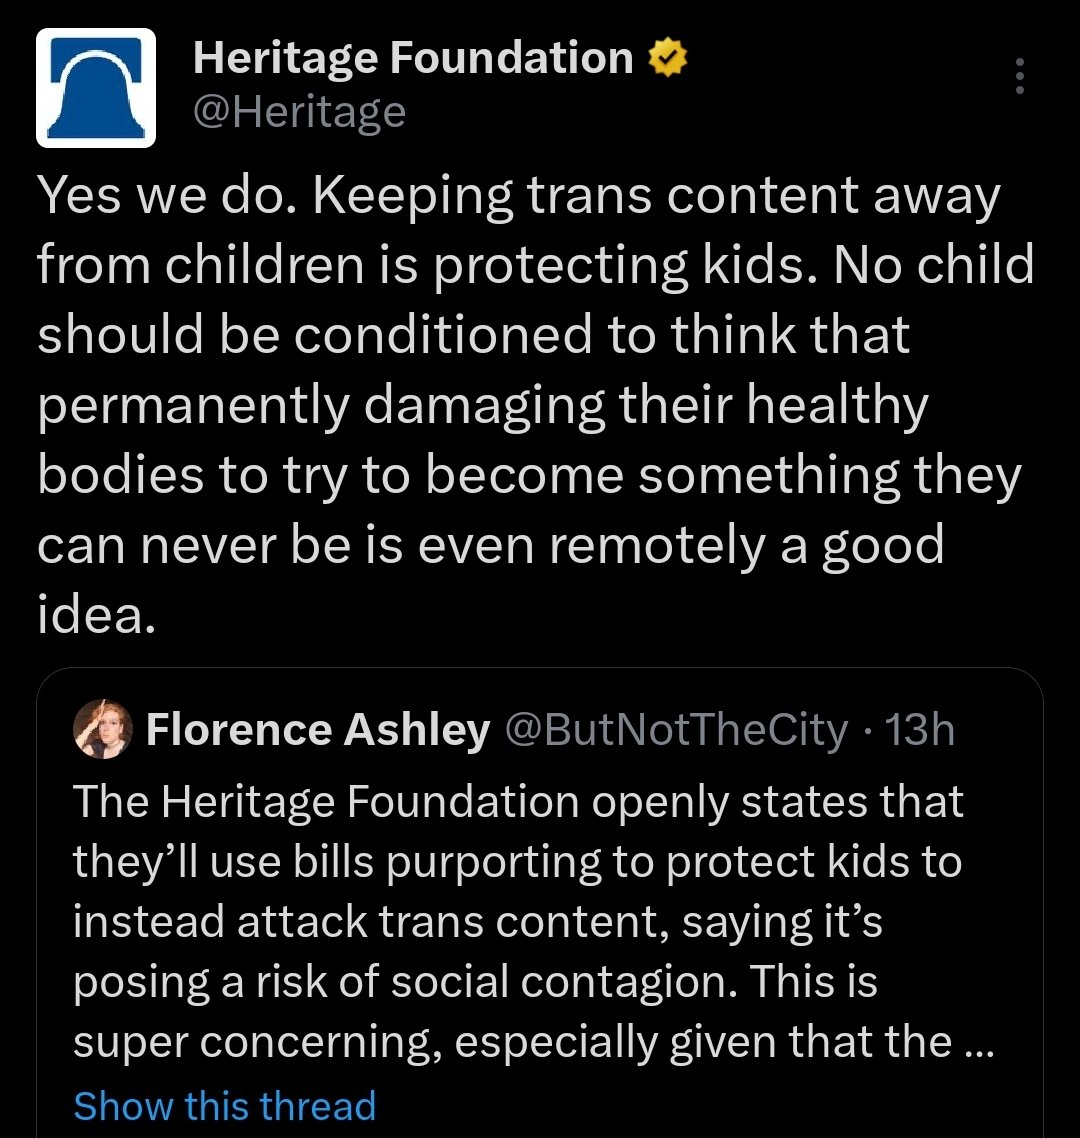
Task: Click the Heritage Foundation bell logo avatar
Action: pos(96,88)
